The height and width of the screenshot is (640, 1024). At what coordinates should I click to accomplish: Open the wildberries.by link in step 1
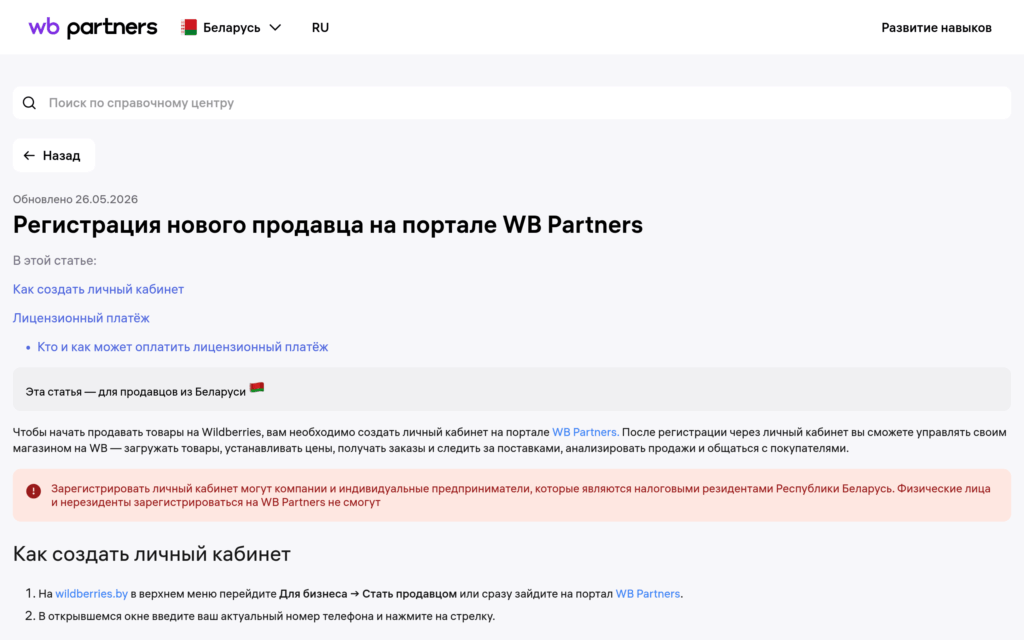[x=91, y=594]
